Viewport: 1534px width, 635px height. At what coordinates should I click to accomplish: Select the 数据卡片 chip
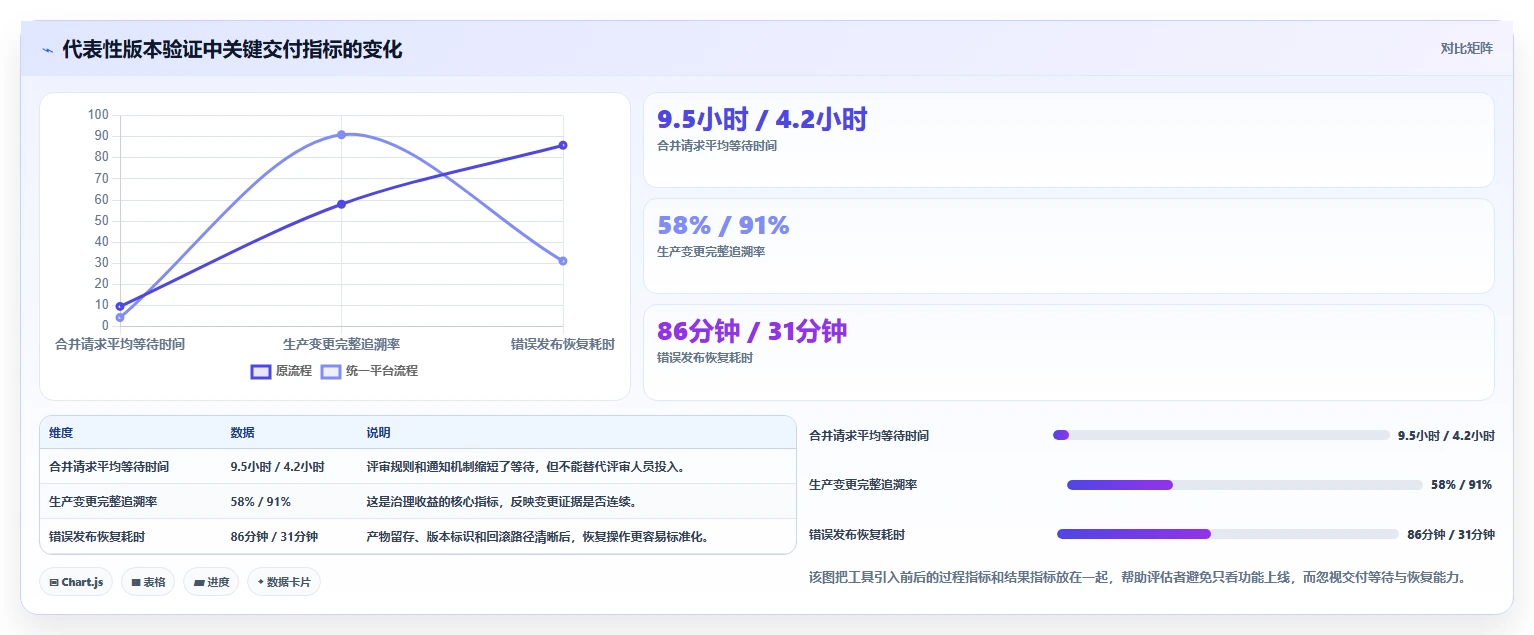point(284,582)
